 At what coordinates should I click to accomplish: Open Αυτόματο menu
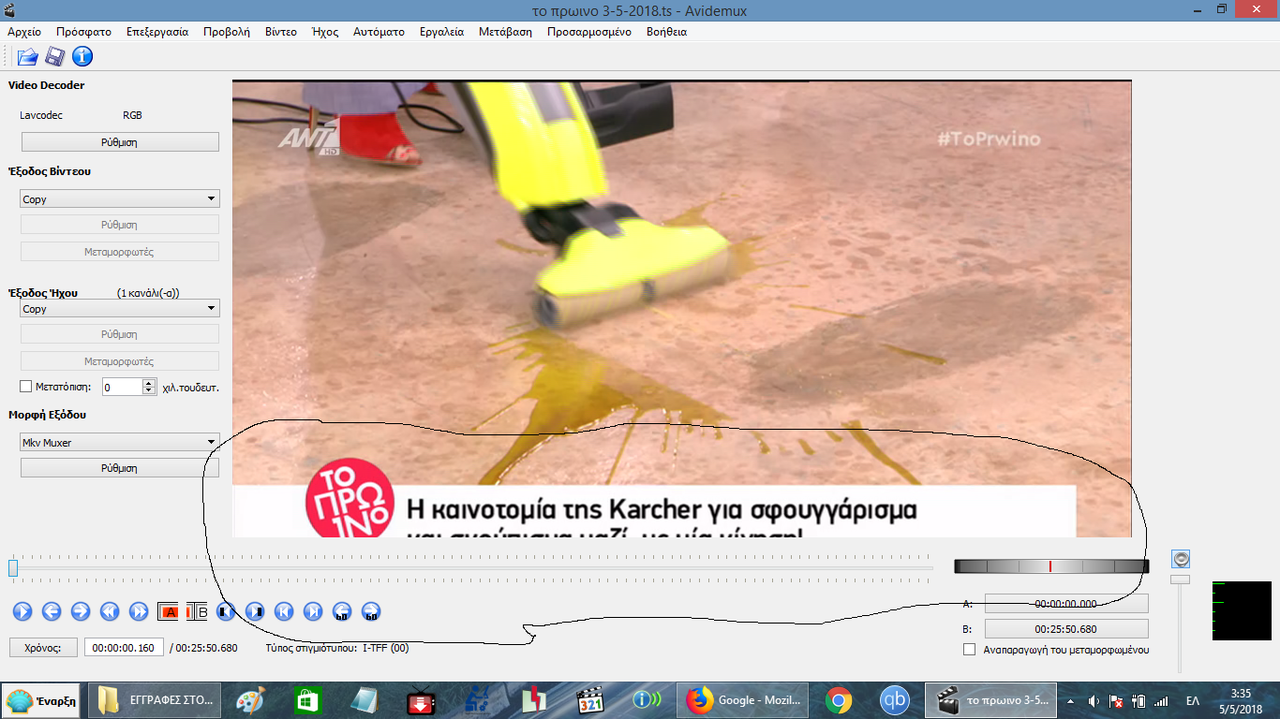click(x=379, y=32)
